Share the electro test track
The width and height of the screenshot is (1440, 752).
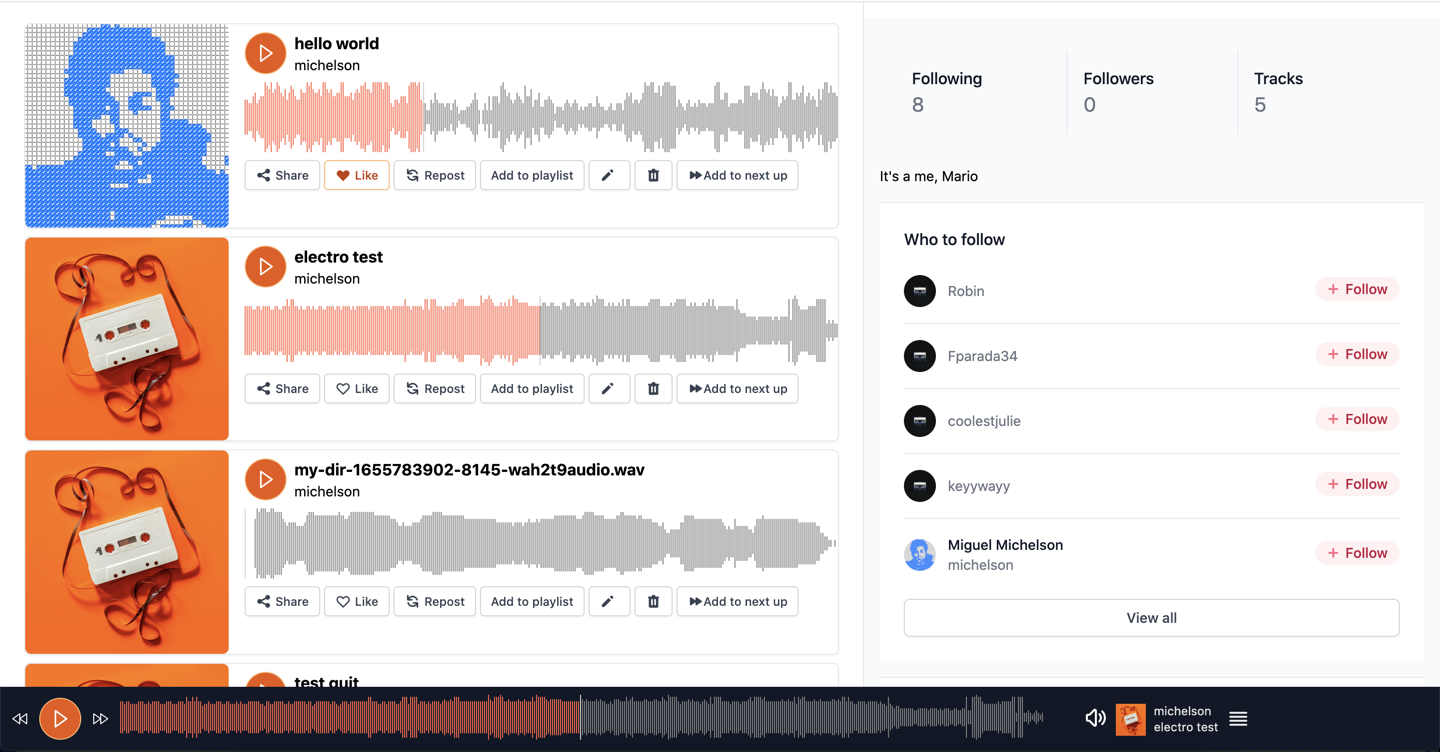(283, 388)
